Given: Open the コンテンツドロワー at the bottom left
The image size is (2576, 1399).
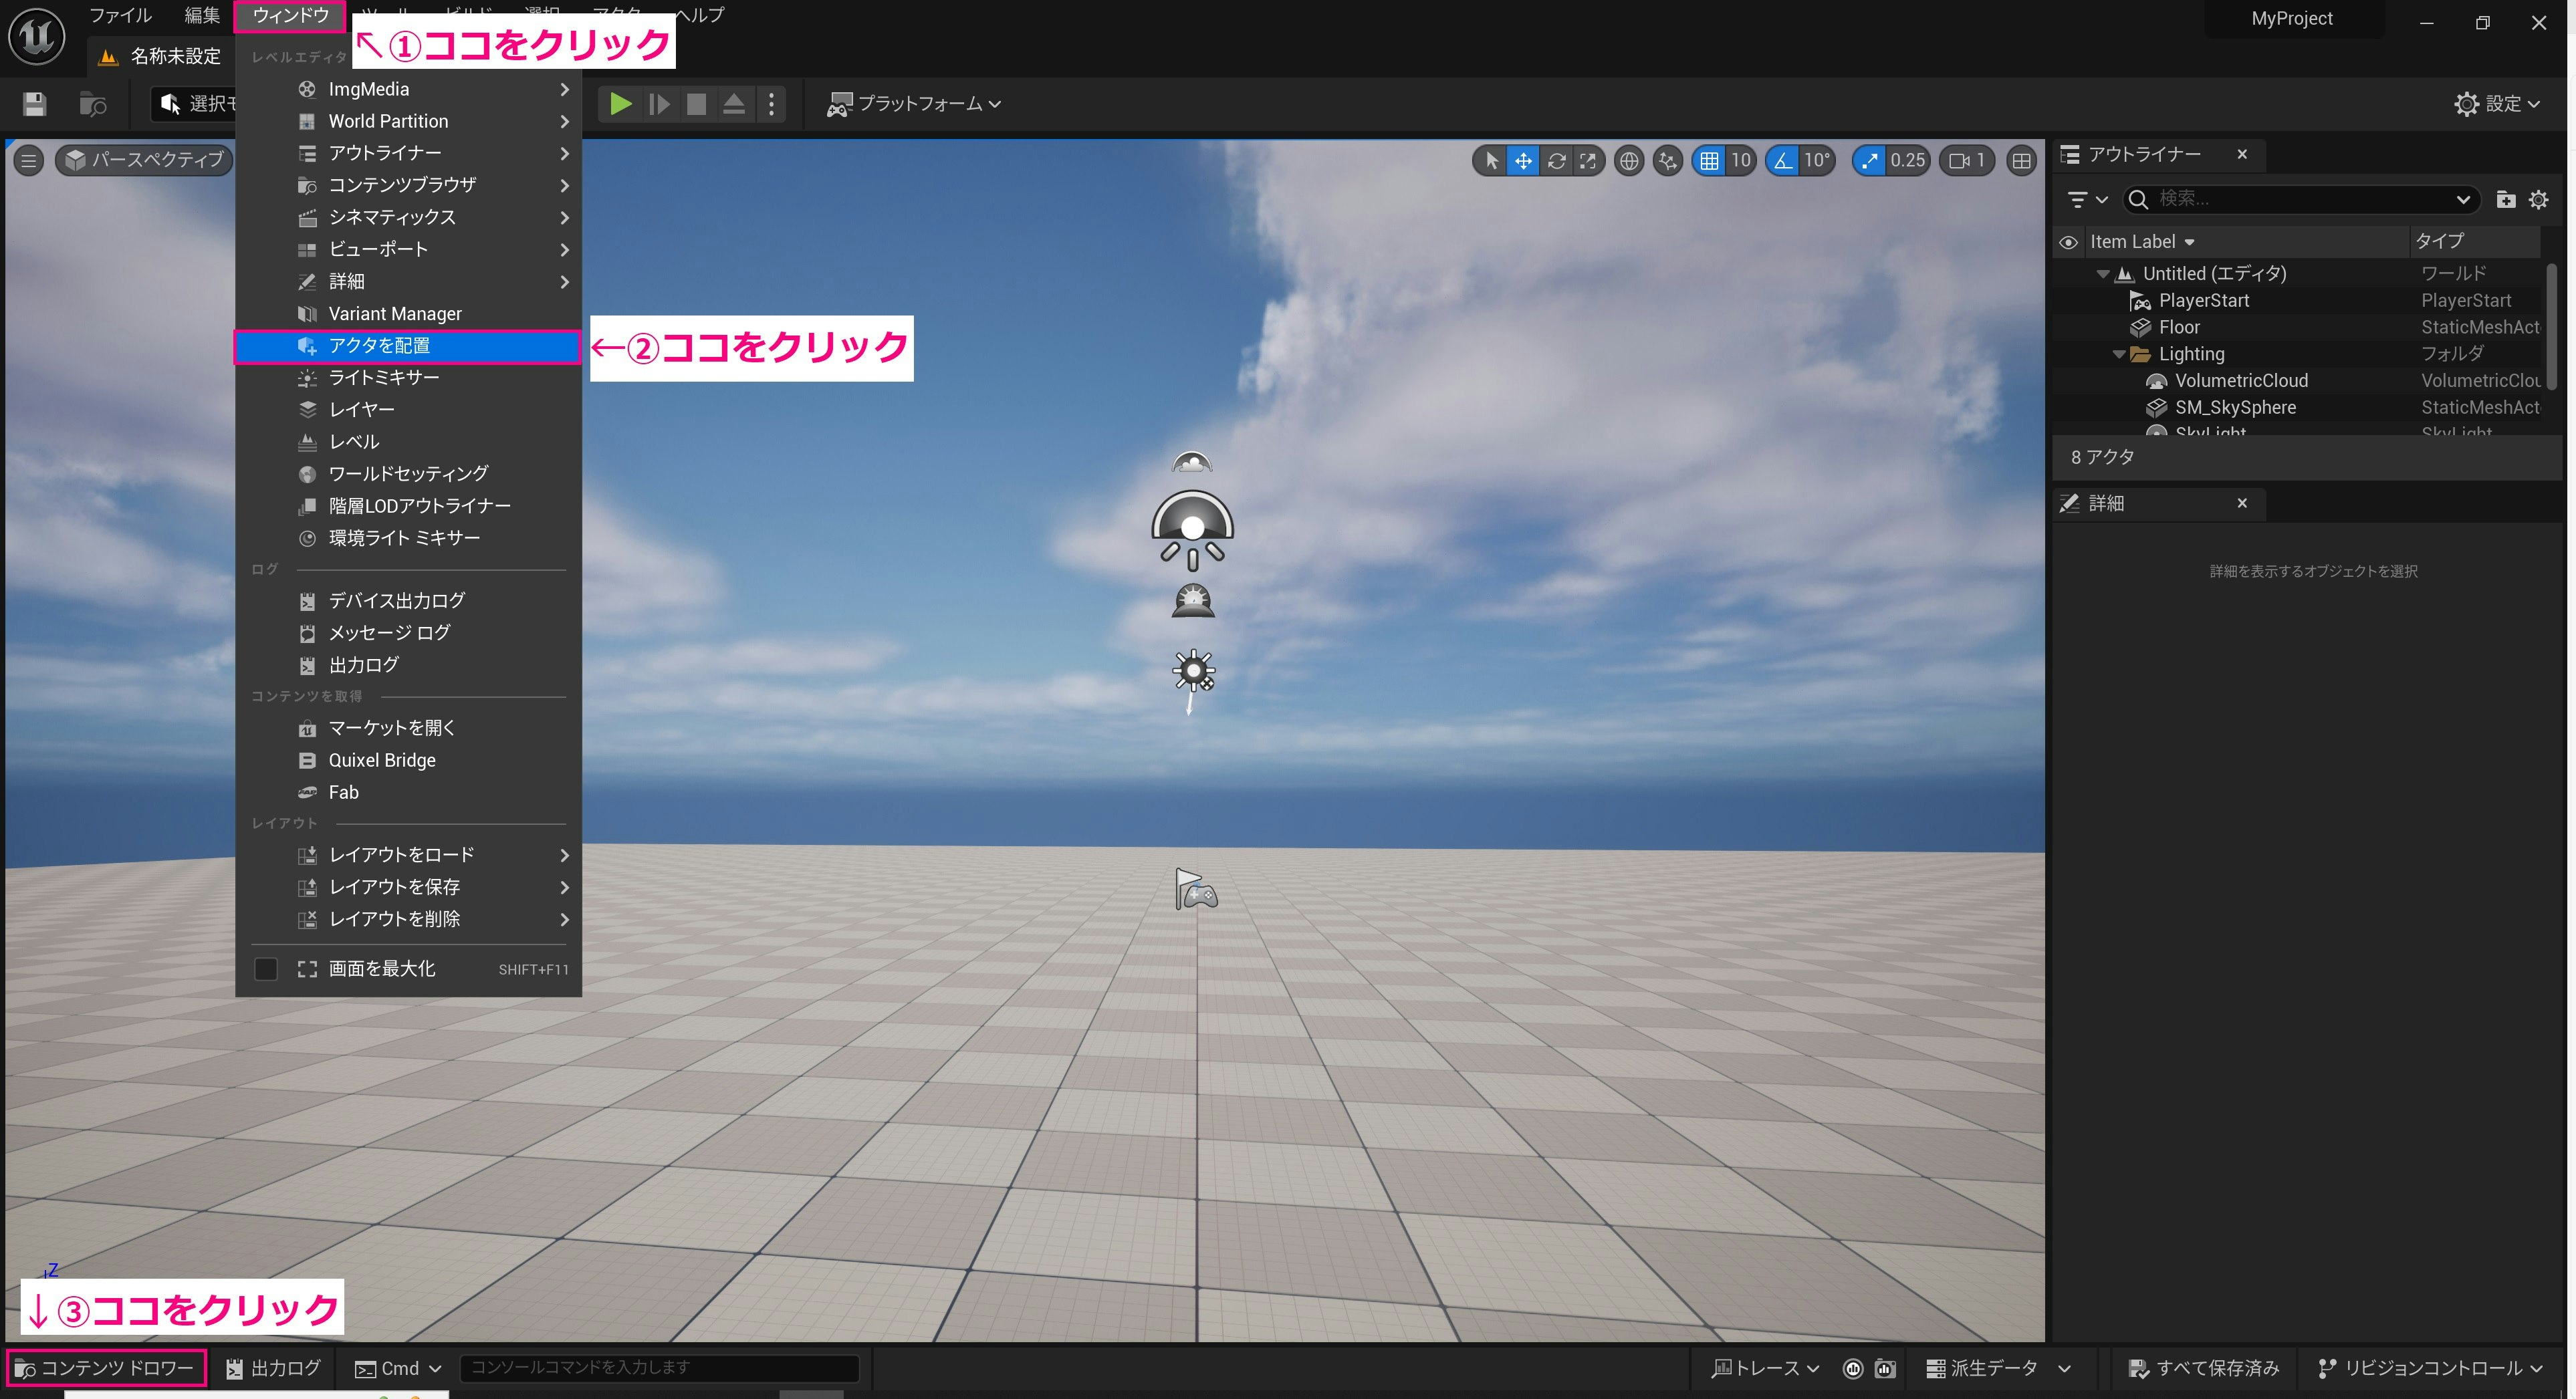Looking at the screenshot, I should (x=105, y=1367).
